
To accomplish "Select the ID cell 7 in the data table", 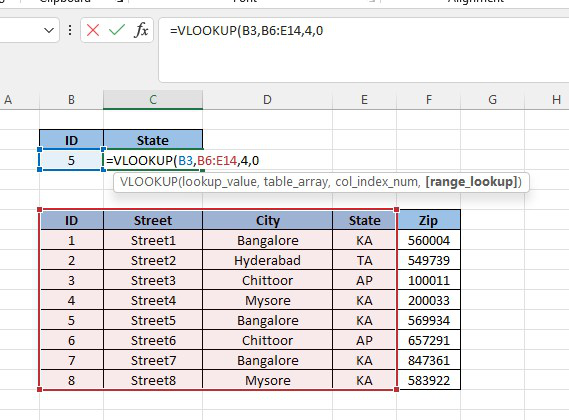I will tap(71, 360).
